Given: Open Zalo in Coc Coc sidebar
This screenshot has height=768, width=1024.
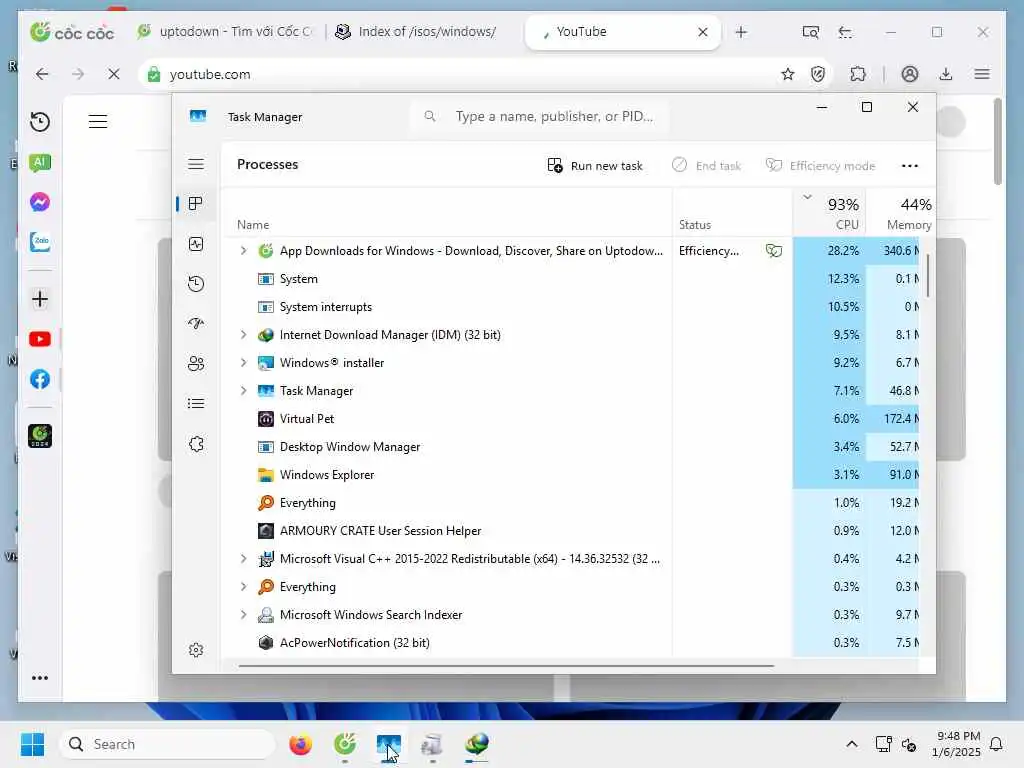Looking at the screenshot, I should tap(40, 242).
